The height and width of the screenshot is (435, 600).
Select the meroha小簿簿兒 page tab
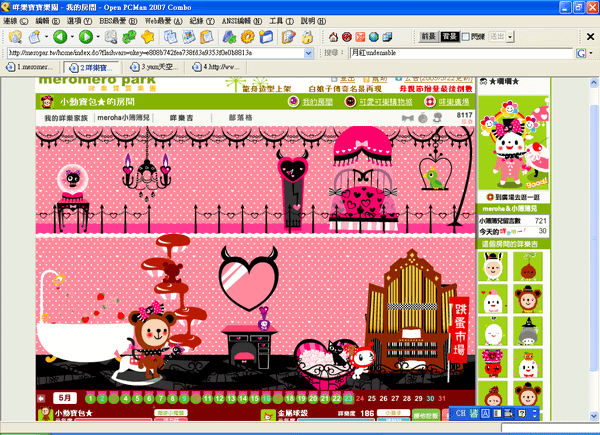tap(123, 118)
